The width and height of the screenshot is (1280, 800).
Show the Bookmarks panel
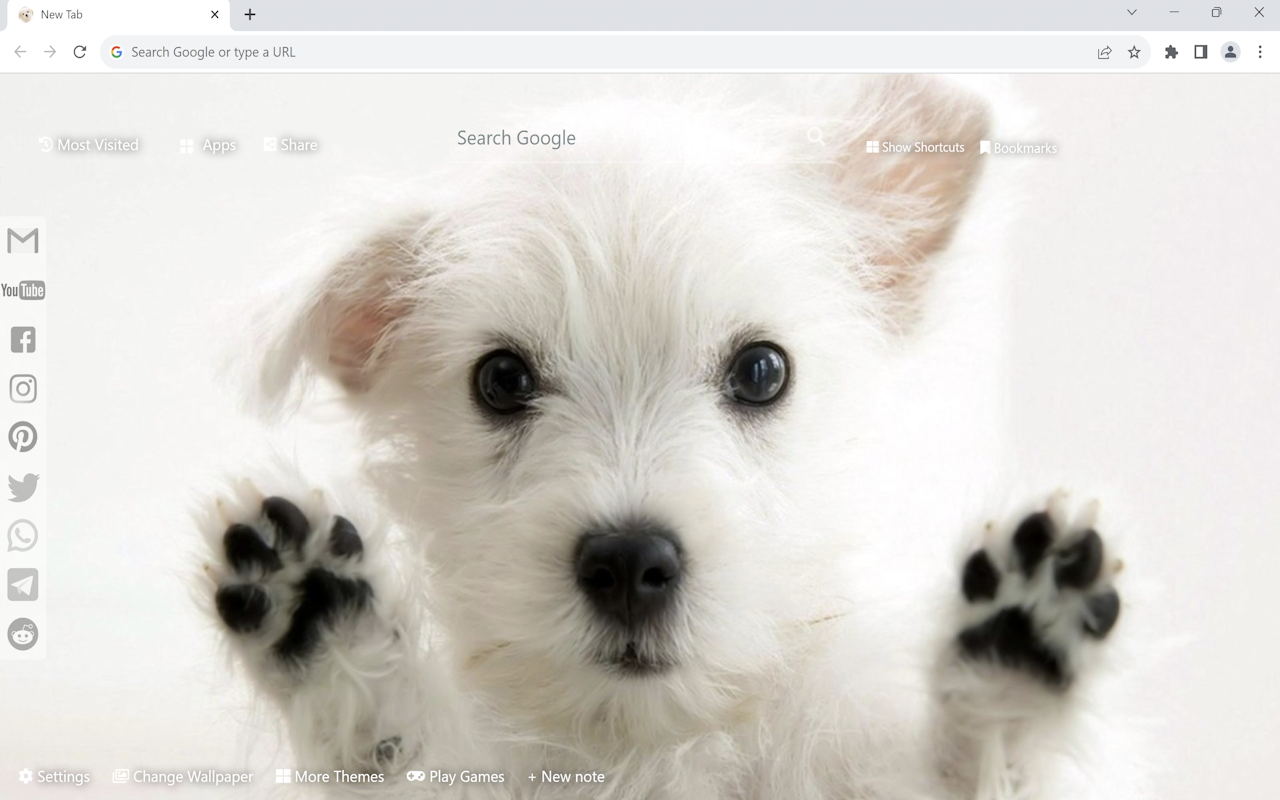tap(1019, 147)
